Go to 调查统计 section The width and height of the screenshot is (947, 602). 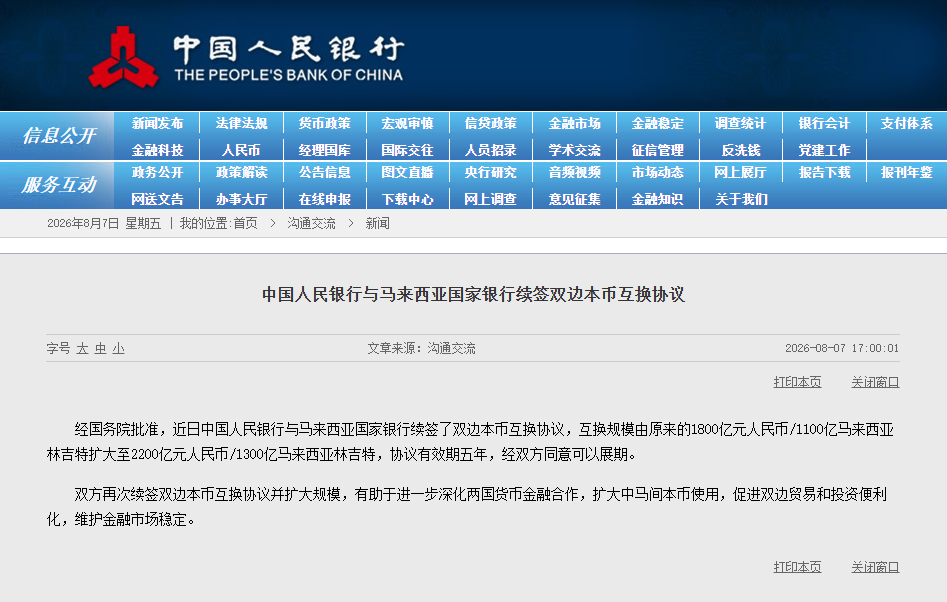coord(740,124)
